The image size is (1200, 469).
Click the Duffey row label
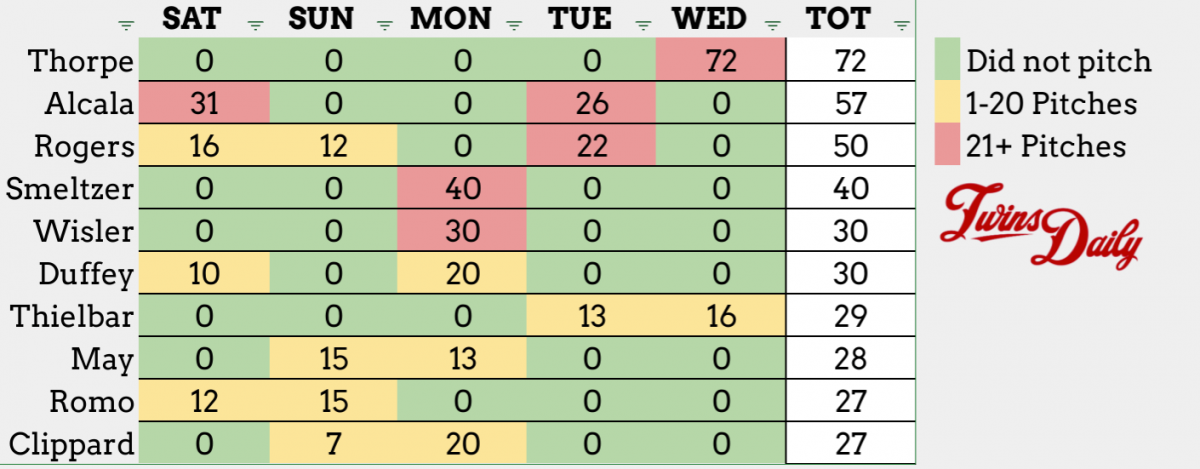[86, 273]
